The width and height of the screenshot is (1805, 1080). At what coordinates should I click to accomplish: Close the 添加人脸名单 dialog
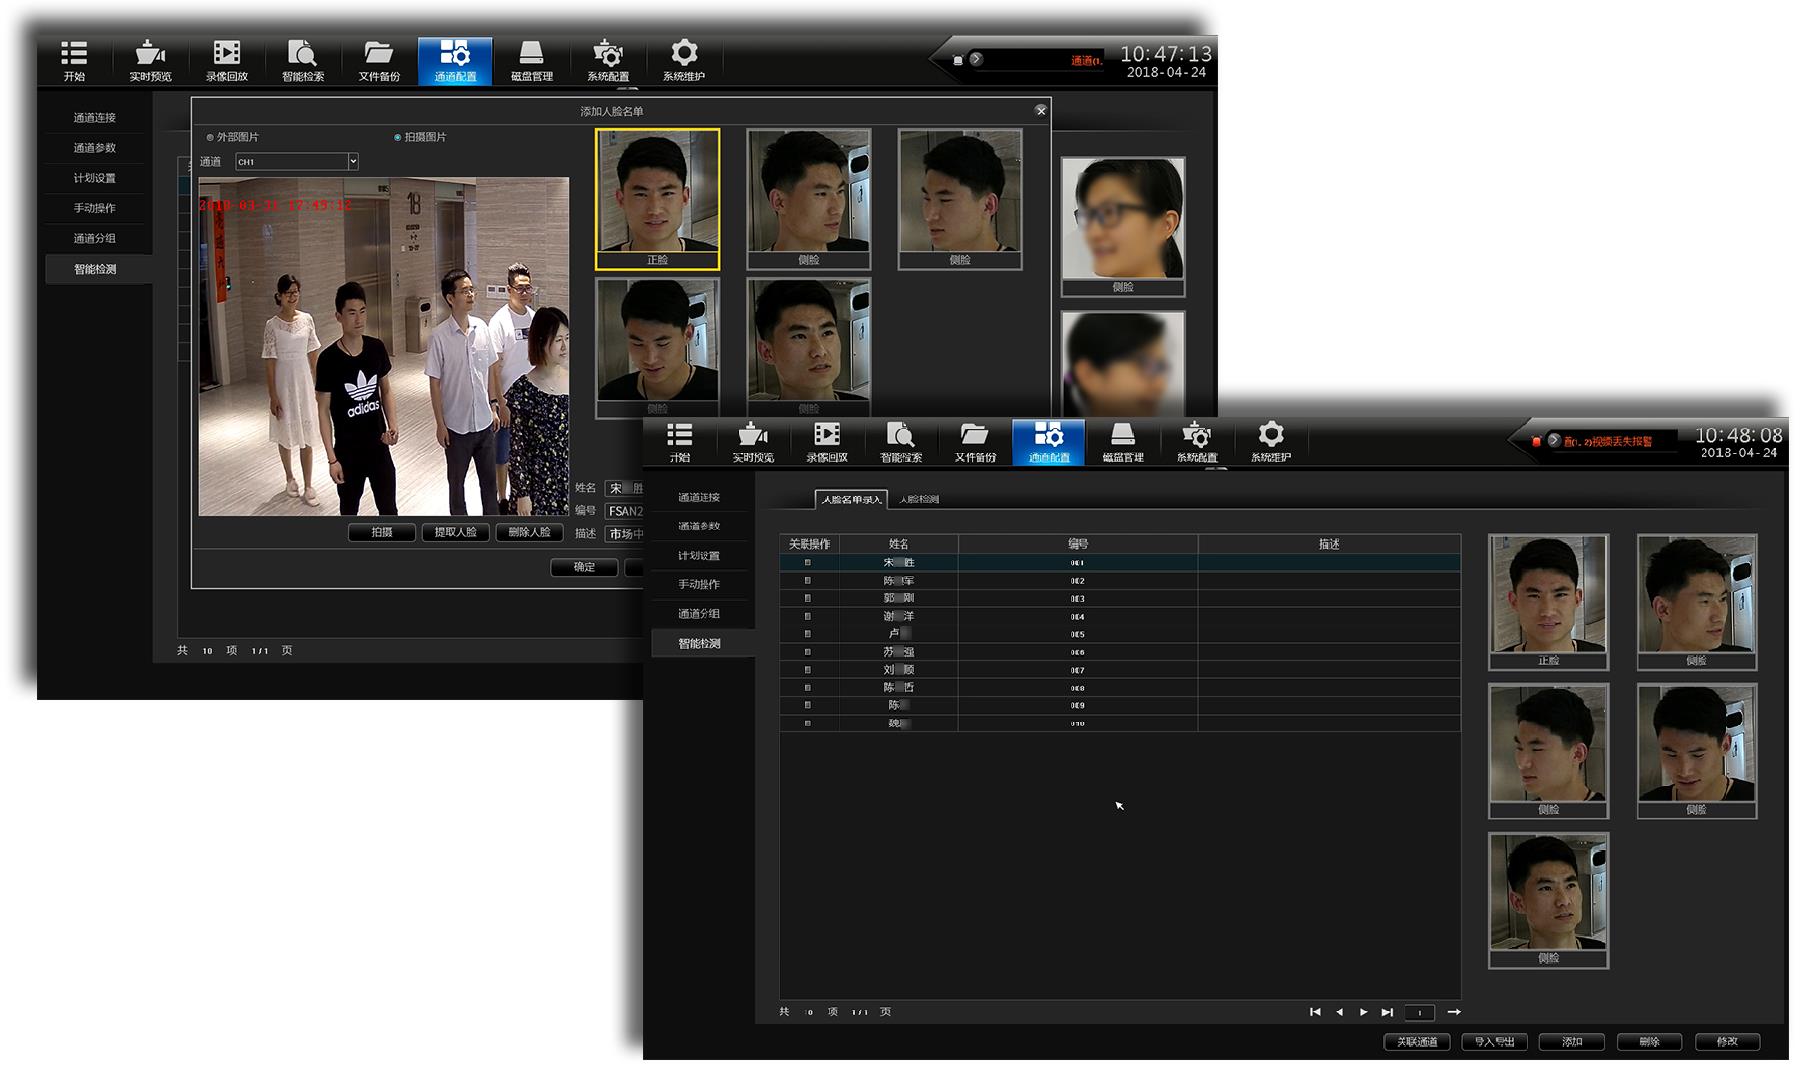[x=1041, y=111]
